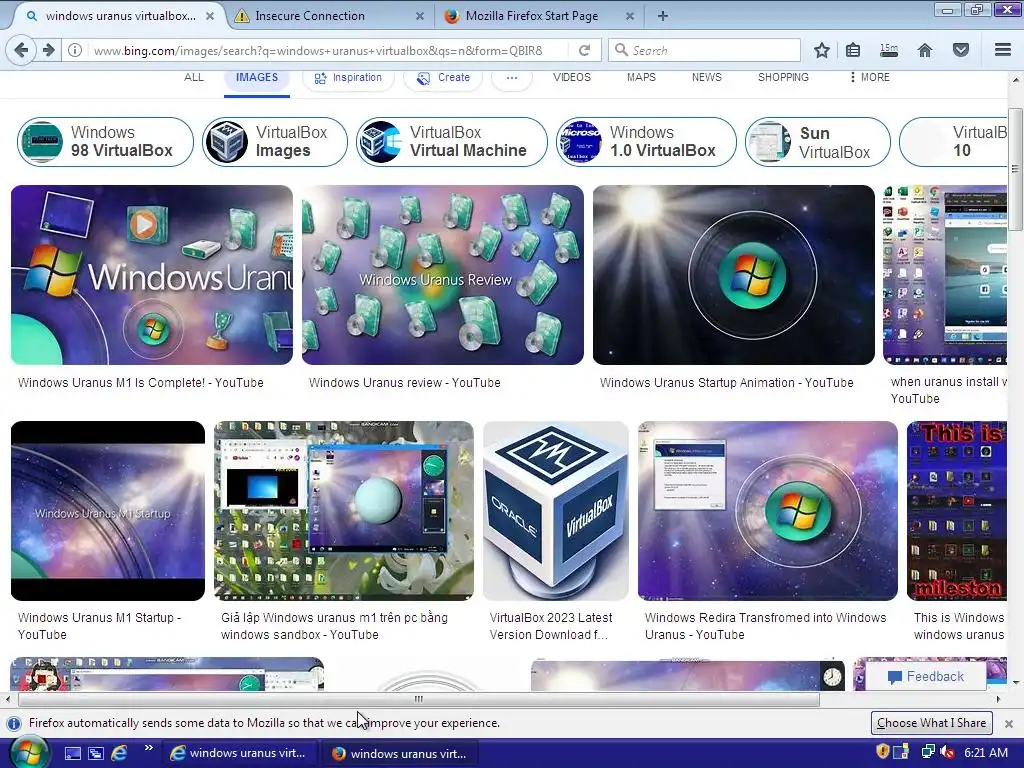Click Windows Uranus review - YouTube caption
1024x768 pixels.
[x=404, y=383]
